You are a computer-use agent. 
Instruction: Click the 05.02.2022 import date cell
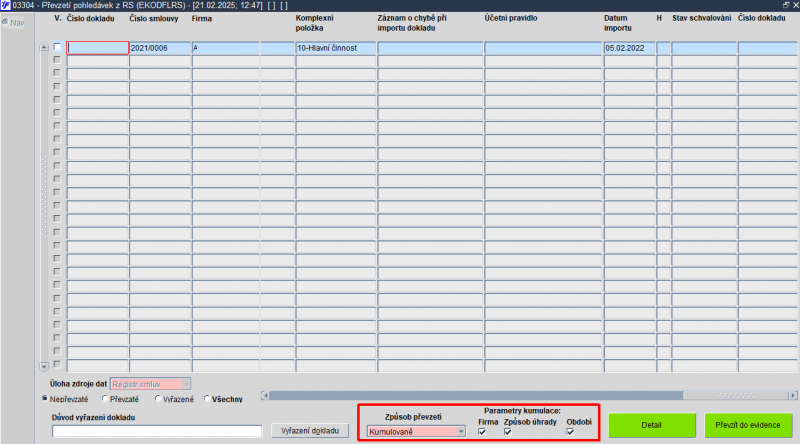click(629, 48)
